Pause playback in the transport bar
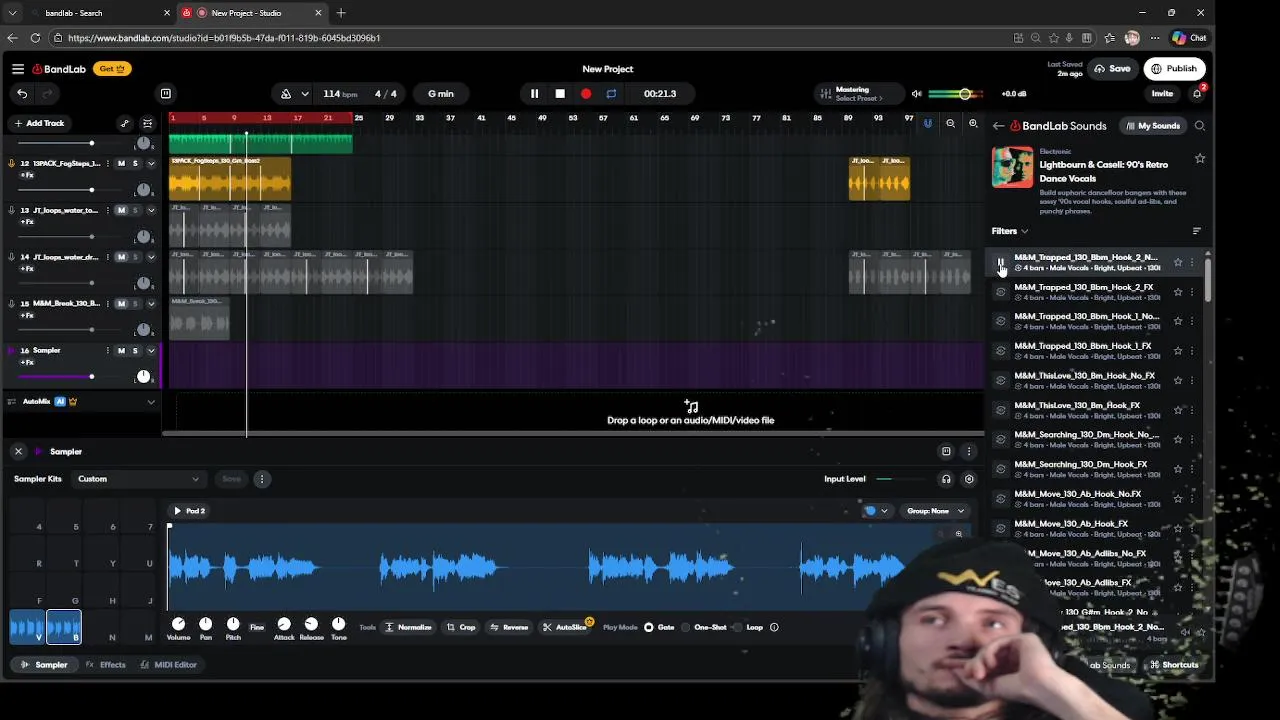The width and height of the screenshot is (1280, 720). click(534, 94)
